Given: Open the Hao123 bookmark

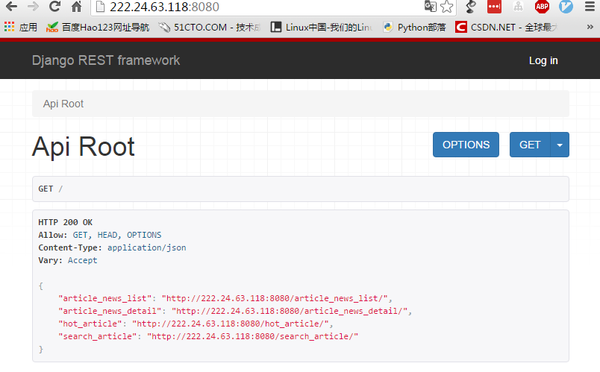Looking at the screenshot, I should pos(98,27).
